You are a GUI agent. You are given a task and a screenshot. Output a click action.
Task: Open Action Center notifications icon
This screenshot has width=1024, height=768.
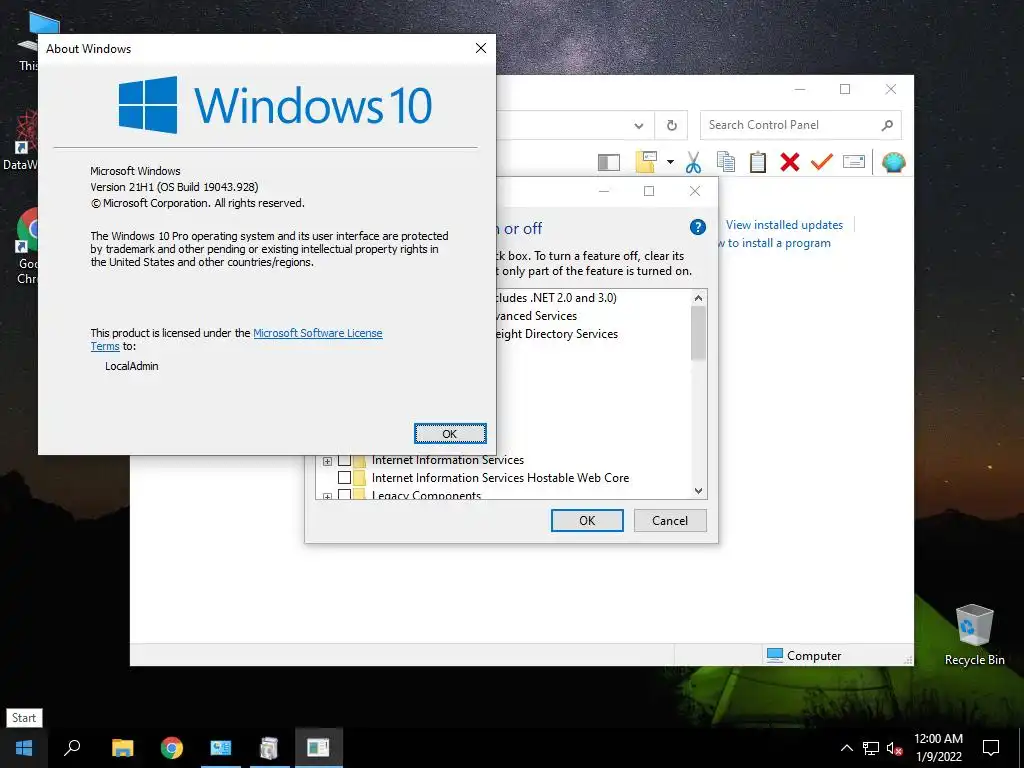pos(991,748)
